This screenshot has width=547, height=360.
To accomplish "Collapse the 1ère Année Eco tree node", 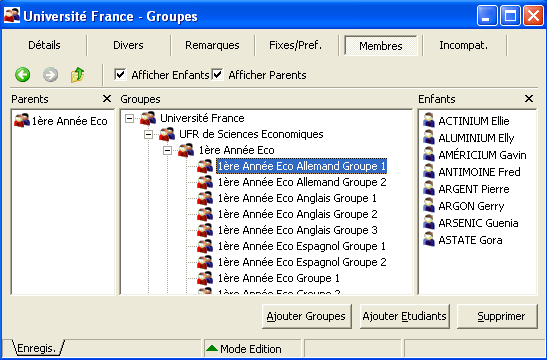I will click(x=167, y=151).
